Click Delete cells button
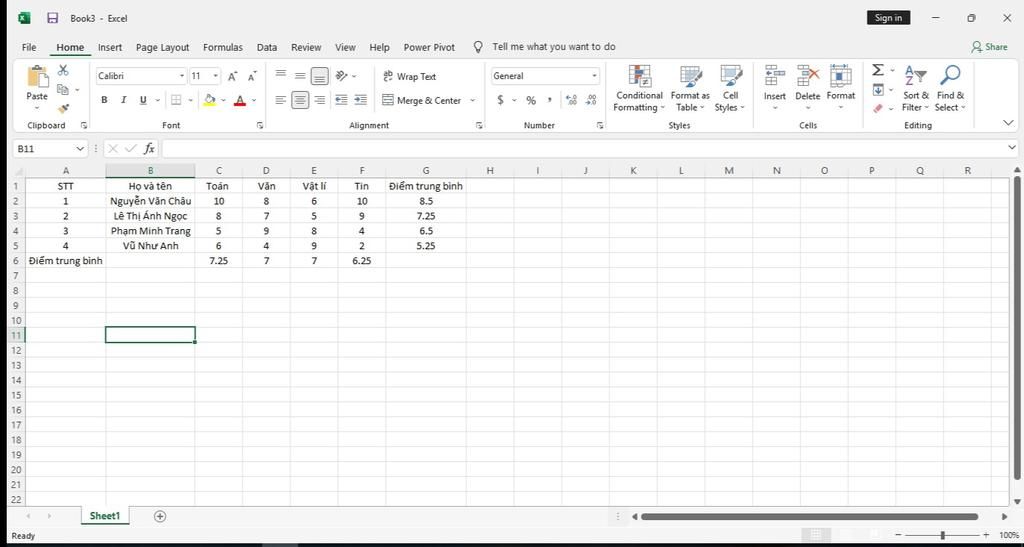Viewport: 1024px width, 547px height. tap(808, 87)
